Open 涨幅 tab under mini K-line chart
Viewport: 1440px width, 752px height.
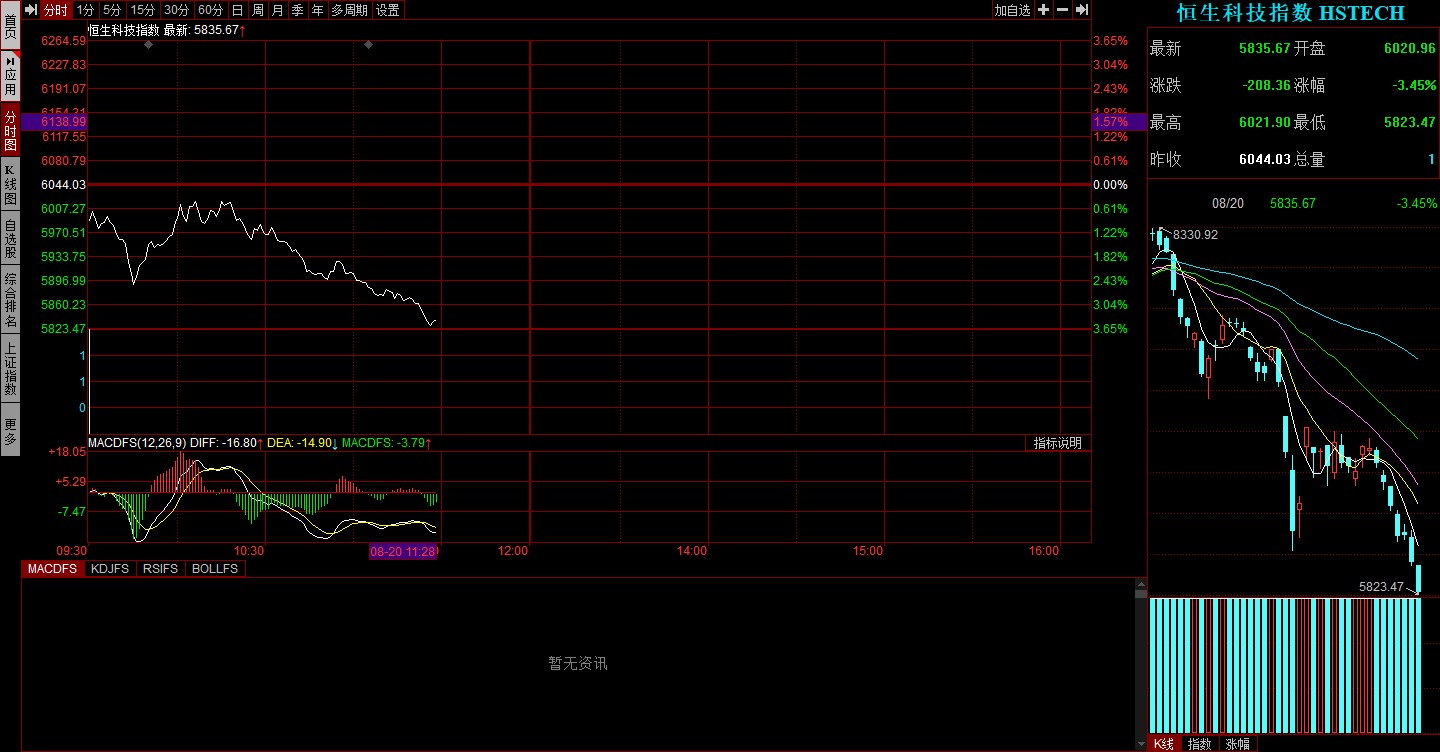1237,744
